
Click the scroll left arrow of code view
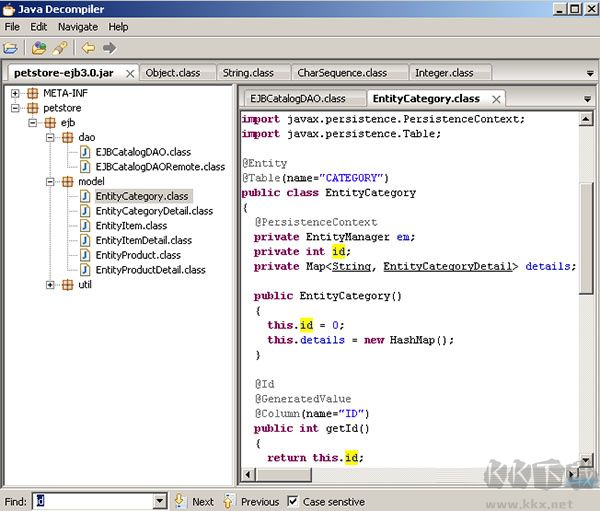[x=248, y=475]
